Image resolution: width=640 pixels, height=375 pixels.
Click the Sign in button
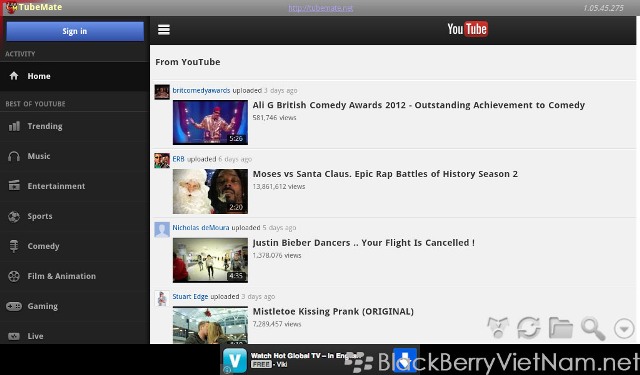75,31
